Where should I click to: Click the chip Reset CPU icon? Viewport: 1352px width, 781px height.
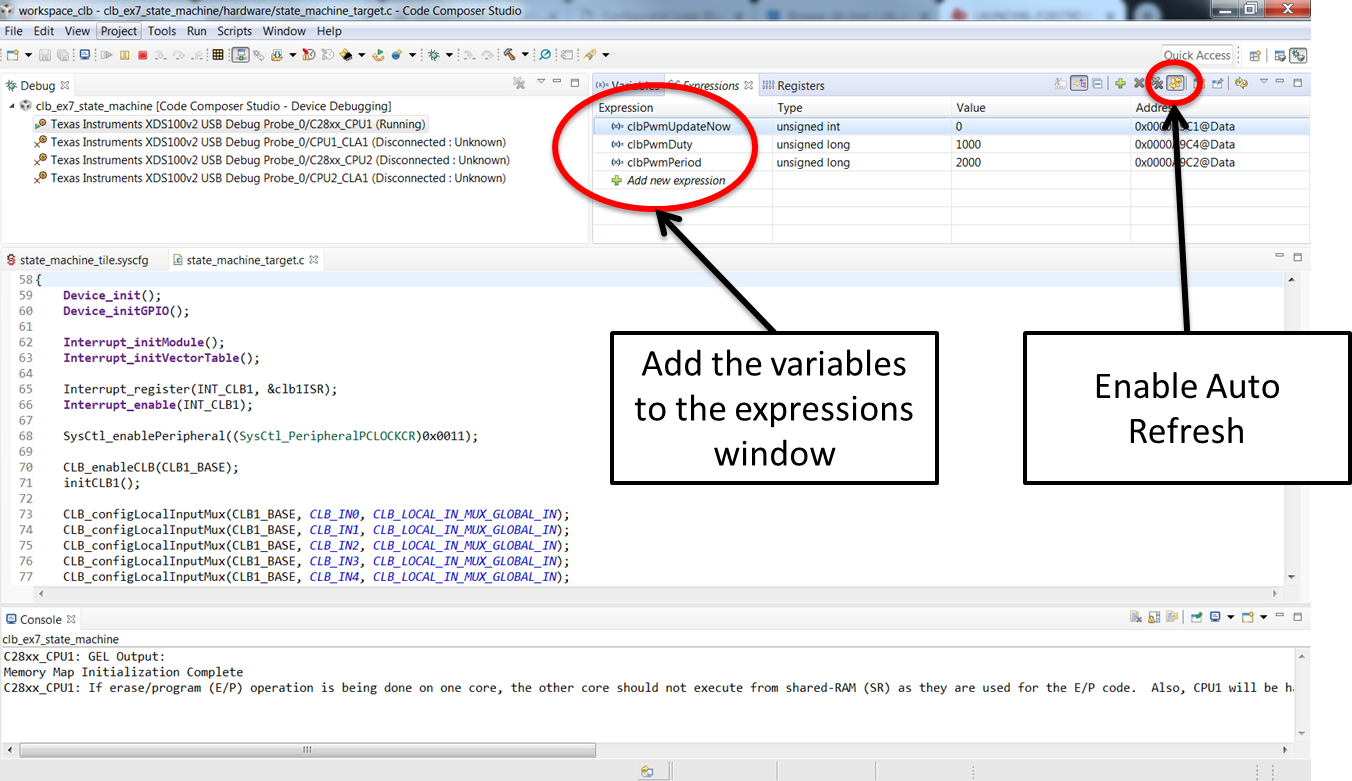[345, 55]
